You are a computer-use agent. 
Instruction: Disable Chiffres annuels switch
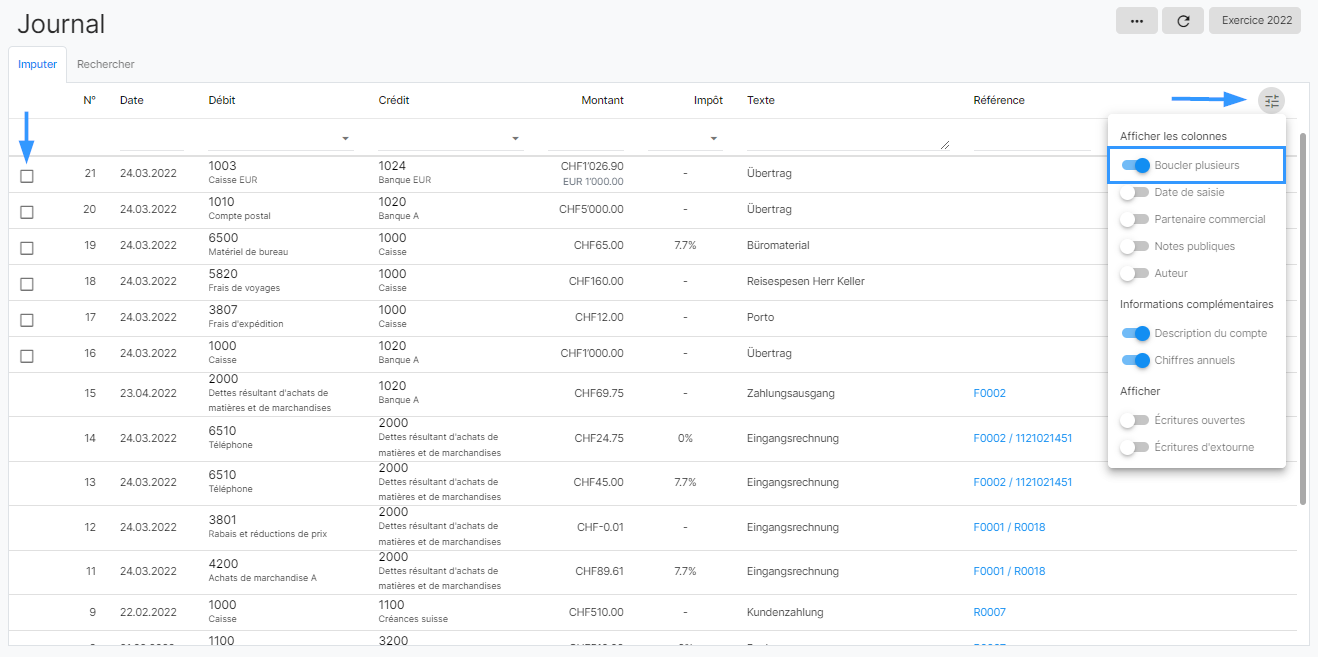coord(1135,360)
